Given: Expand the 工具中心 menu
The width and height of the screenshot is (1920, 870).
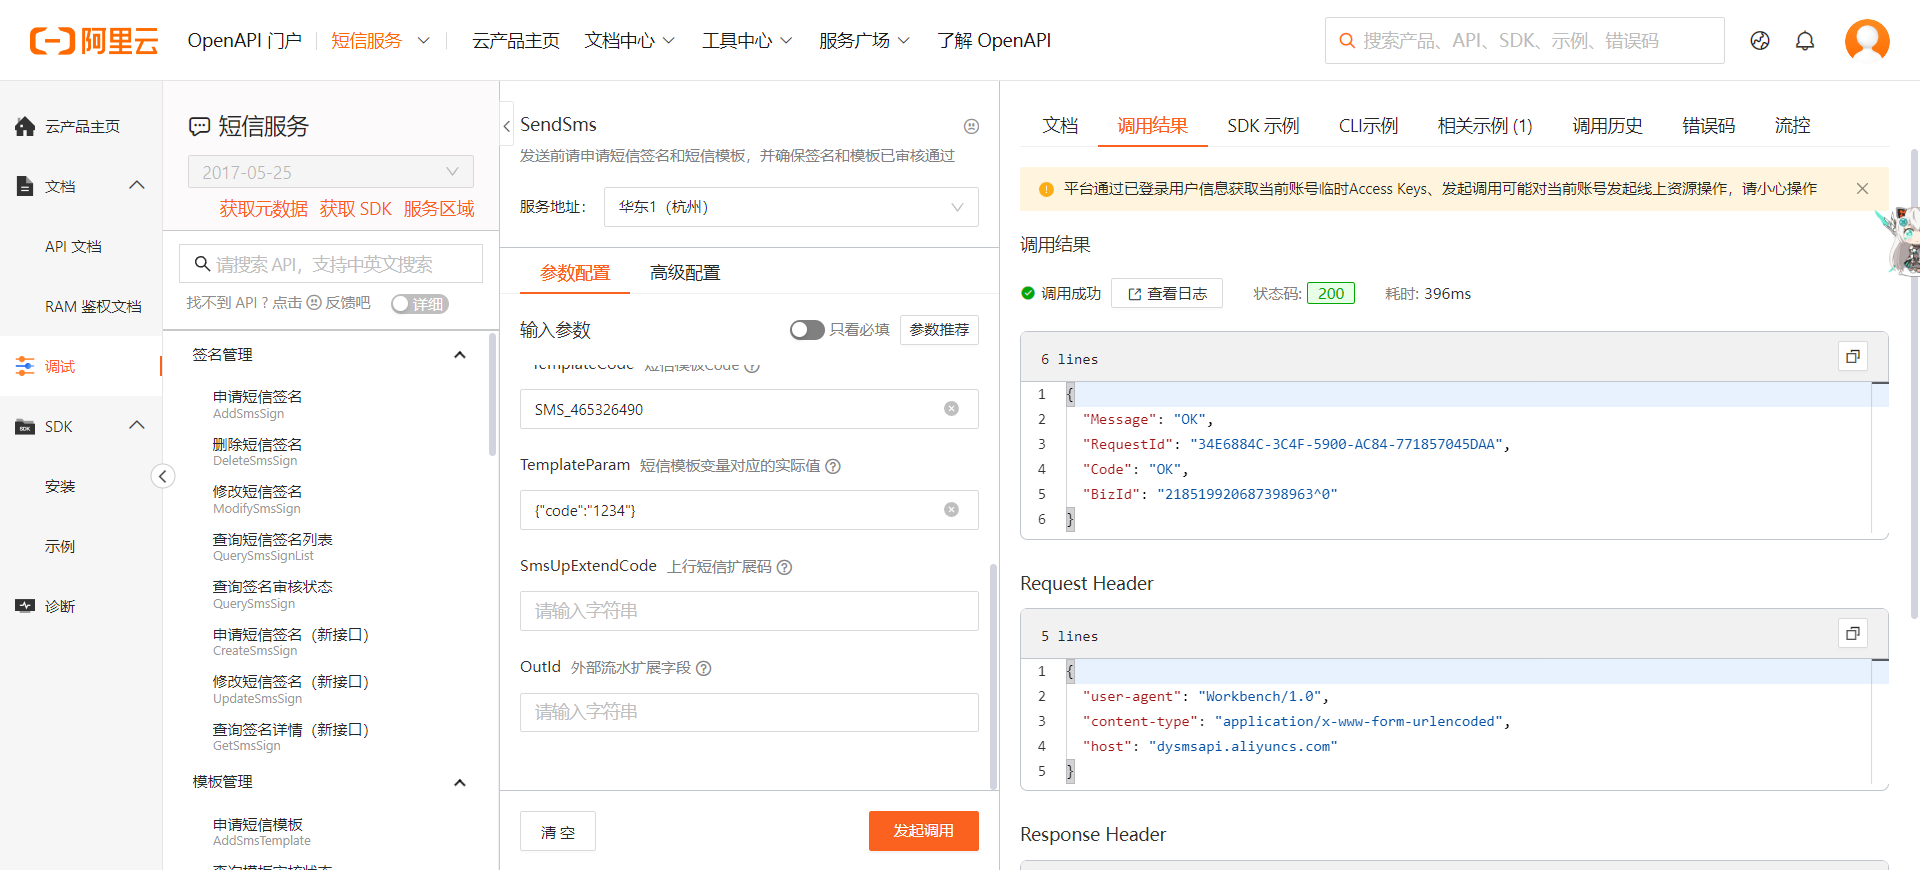Looking at the screenshot, I should 747,41.
